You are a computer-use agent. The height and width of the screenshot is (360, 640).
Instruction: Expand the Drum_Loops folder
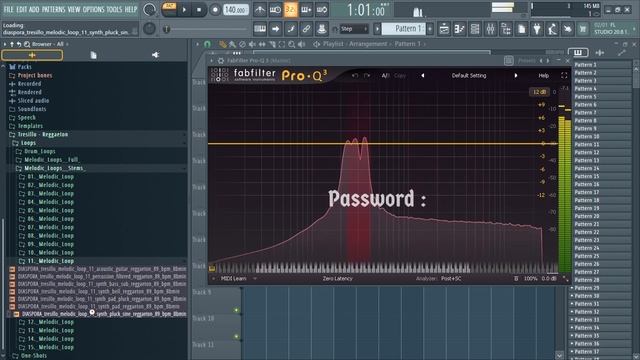[x=40, y=151]
